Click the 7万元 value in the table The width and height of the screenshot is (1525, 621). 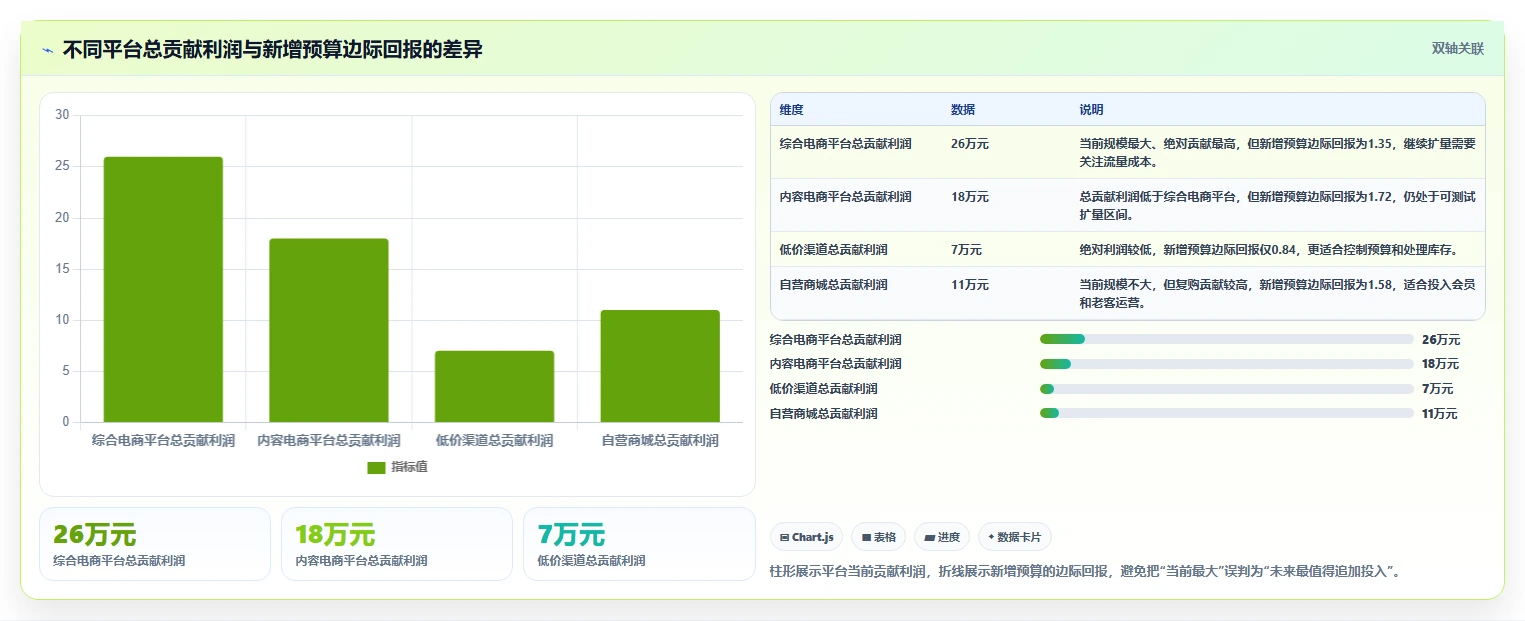click(966, 250)
